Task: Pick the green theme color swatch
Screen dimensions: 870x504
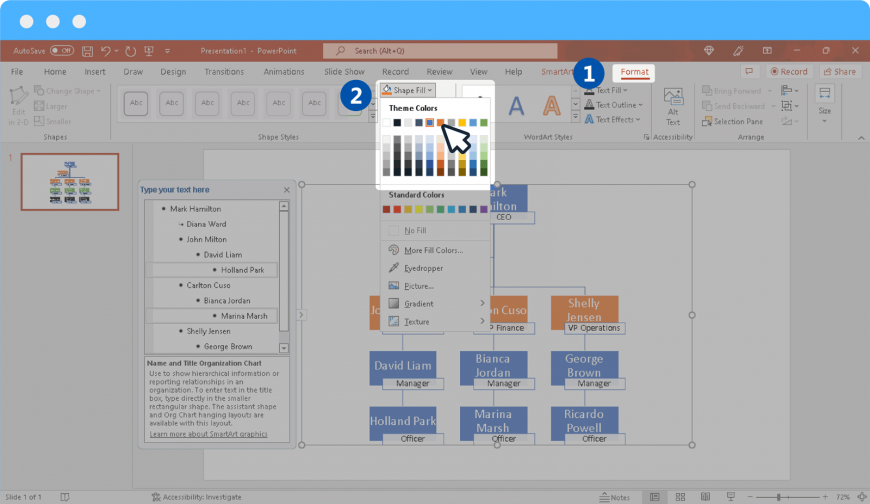Action: [x=483, y=123]
